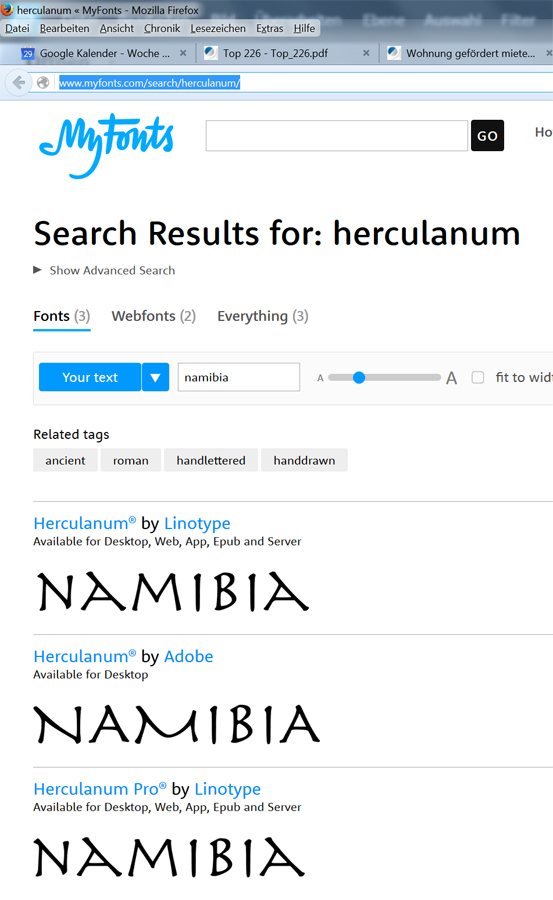Click the GO search button

pyautogui.click(x=488, y=135)
